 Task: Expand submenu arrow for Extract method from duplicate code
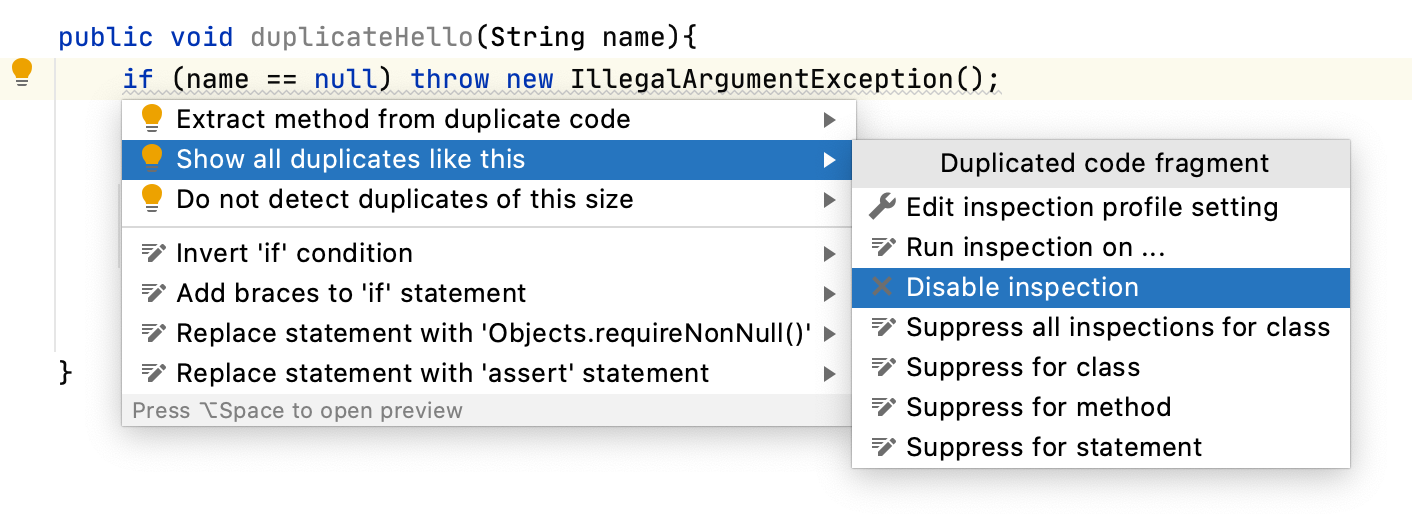(829, 120)
